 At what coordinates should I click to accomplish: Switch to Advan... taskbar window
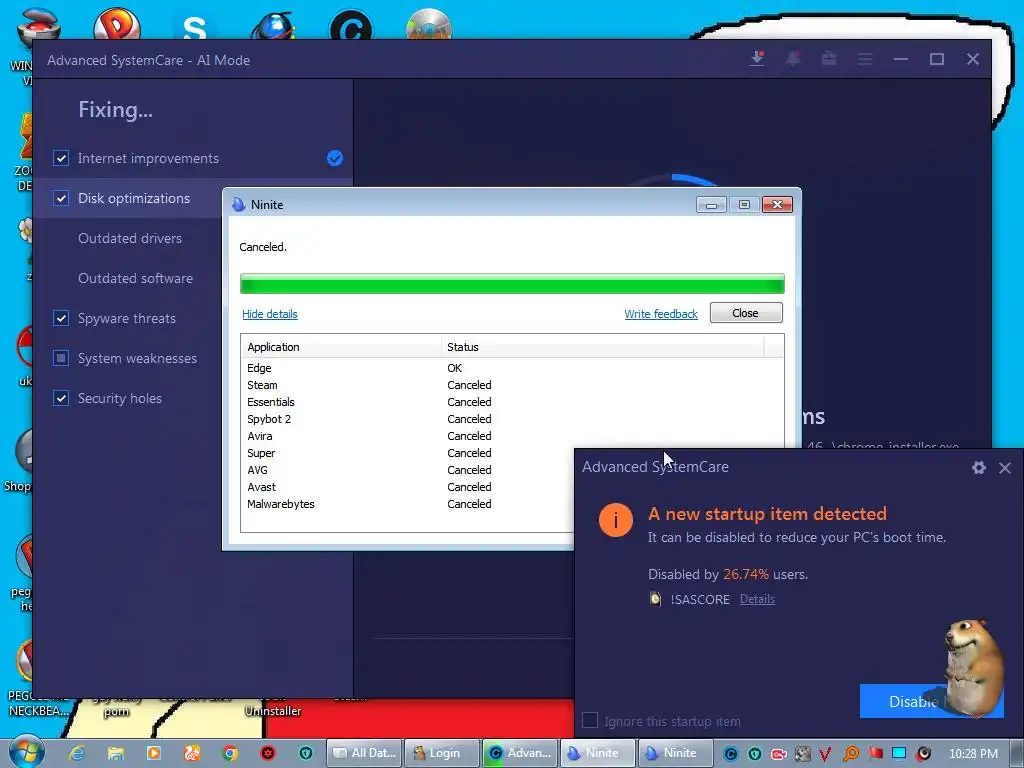point(520,753)
